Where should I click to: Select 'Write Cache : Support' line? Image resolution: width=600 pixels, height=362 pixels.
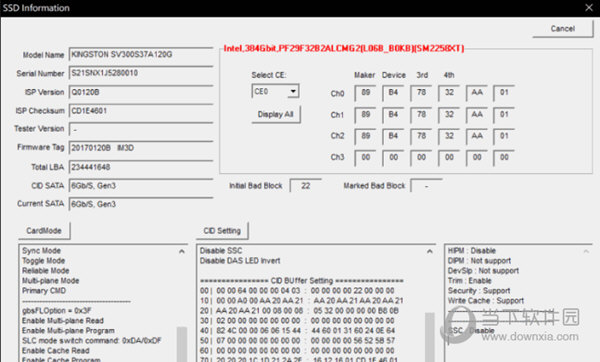tap(486, 300)
